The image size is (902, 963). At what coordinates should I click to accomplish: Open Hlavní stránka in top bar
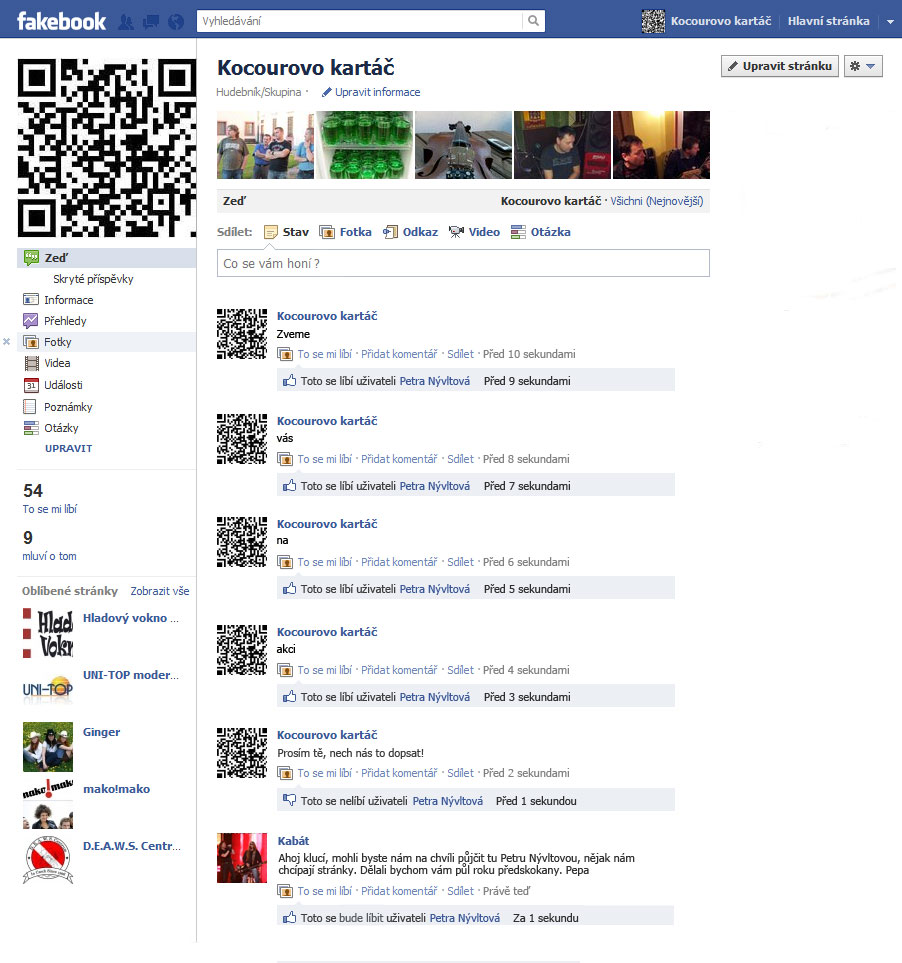pyautogui.click(x=828, y=21)
